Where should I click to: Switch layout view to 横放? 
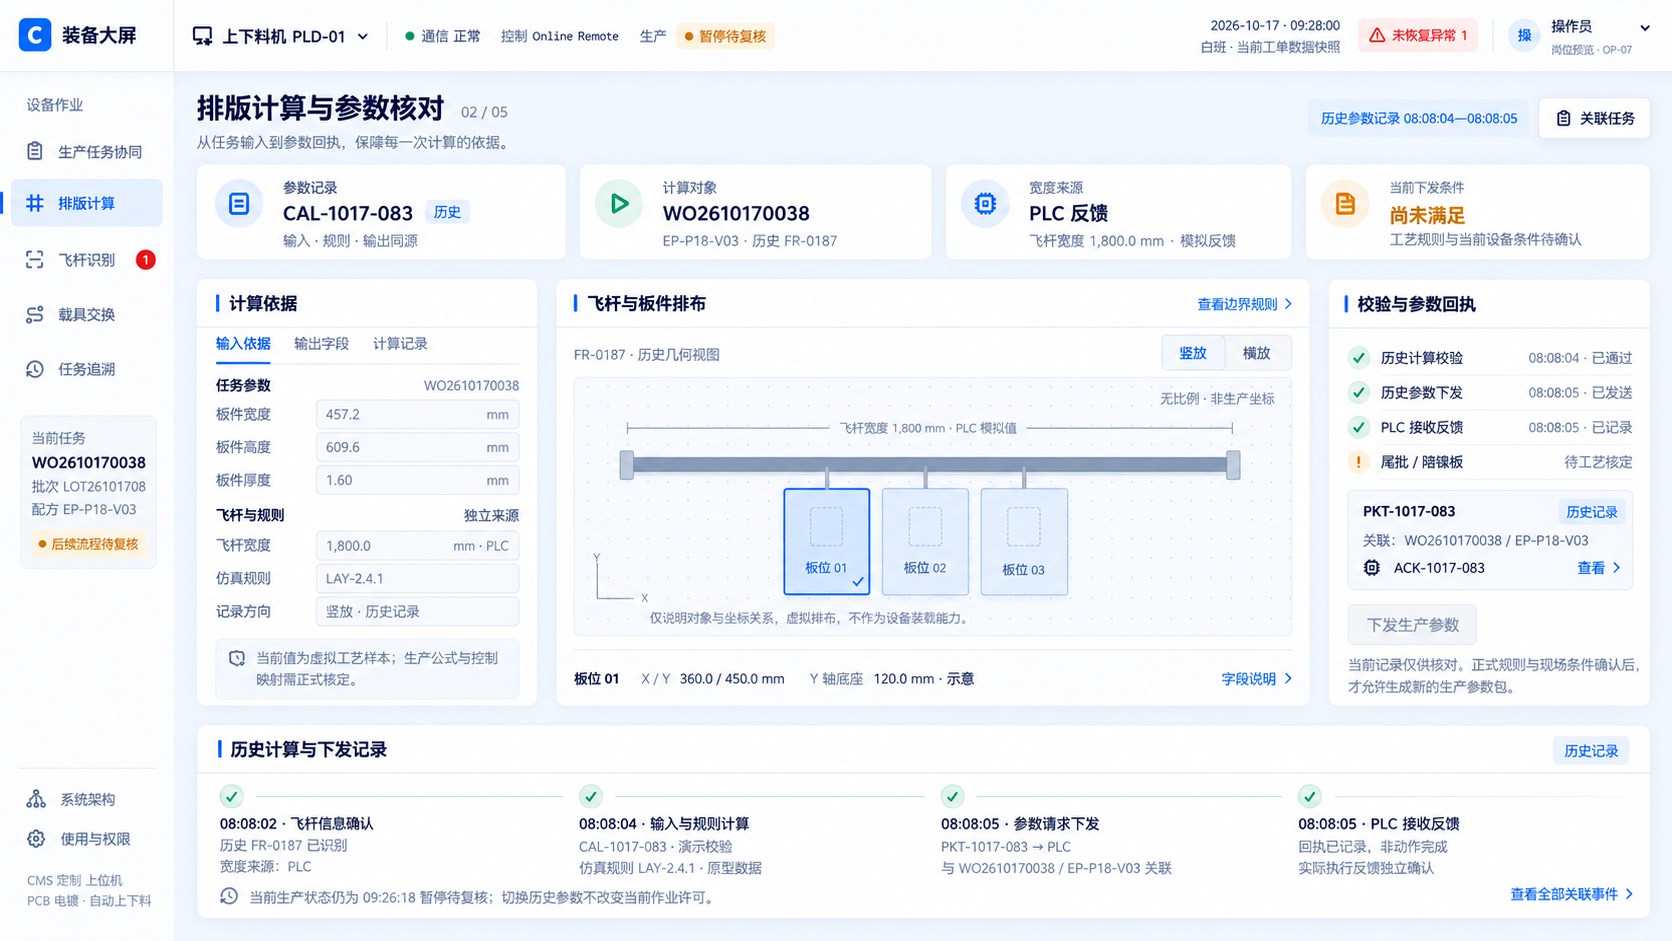point(1257,353)
